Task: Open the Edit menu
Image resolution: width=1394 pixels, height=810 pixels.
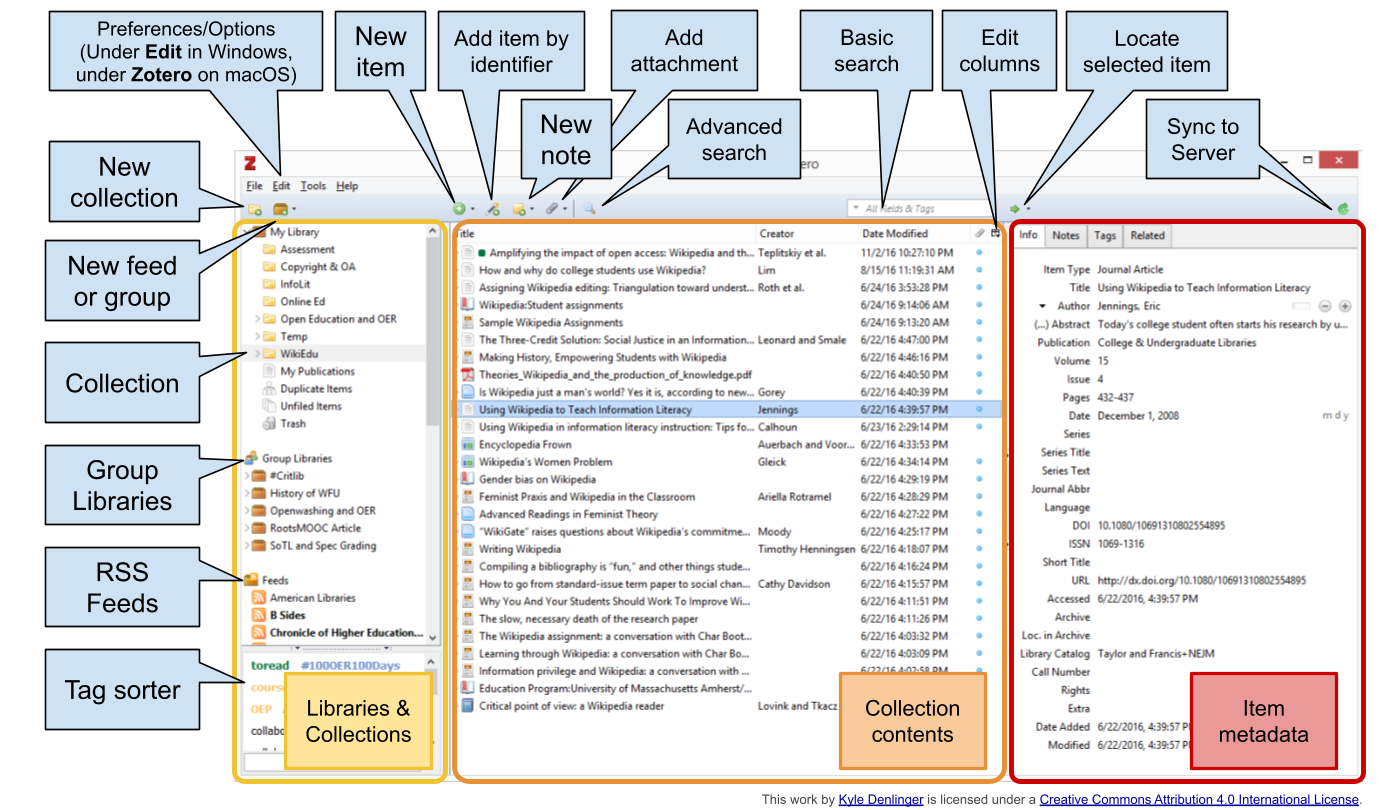Action: tap(281, 186)
